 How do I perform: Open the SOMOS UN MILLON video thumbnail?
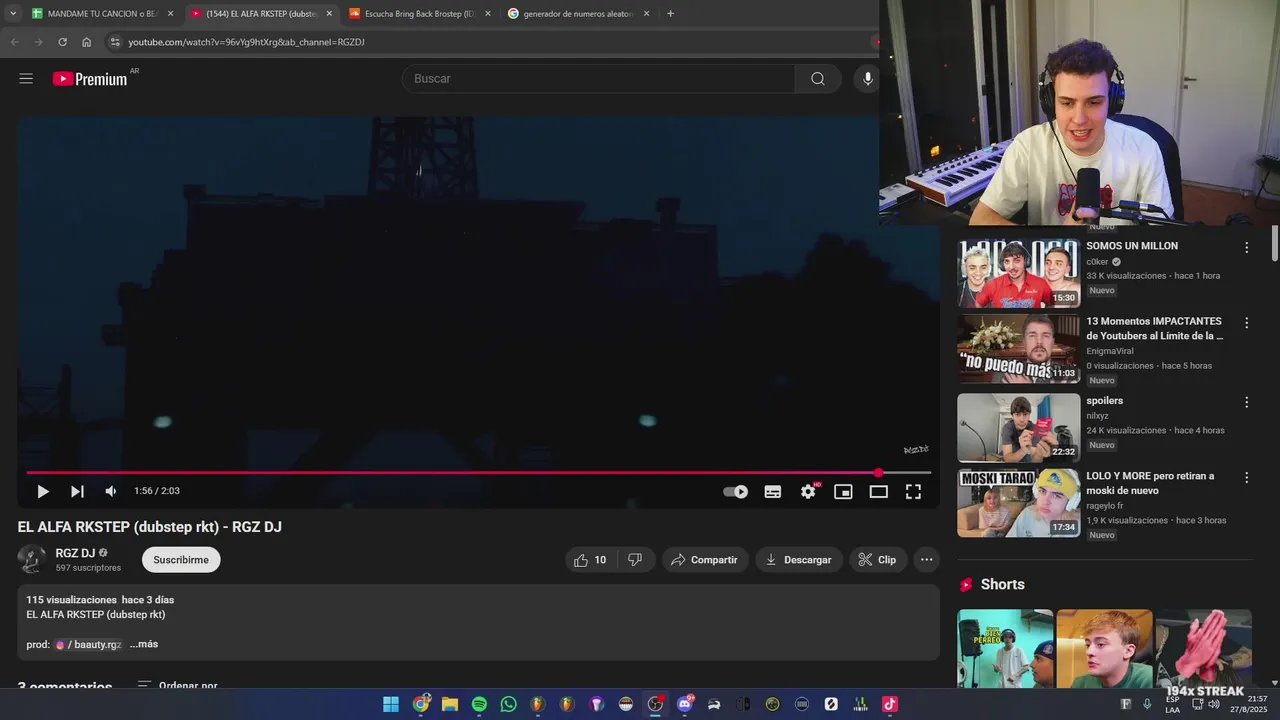[x=1018, y=273]
